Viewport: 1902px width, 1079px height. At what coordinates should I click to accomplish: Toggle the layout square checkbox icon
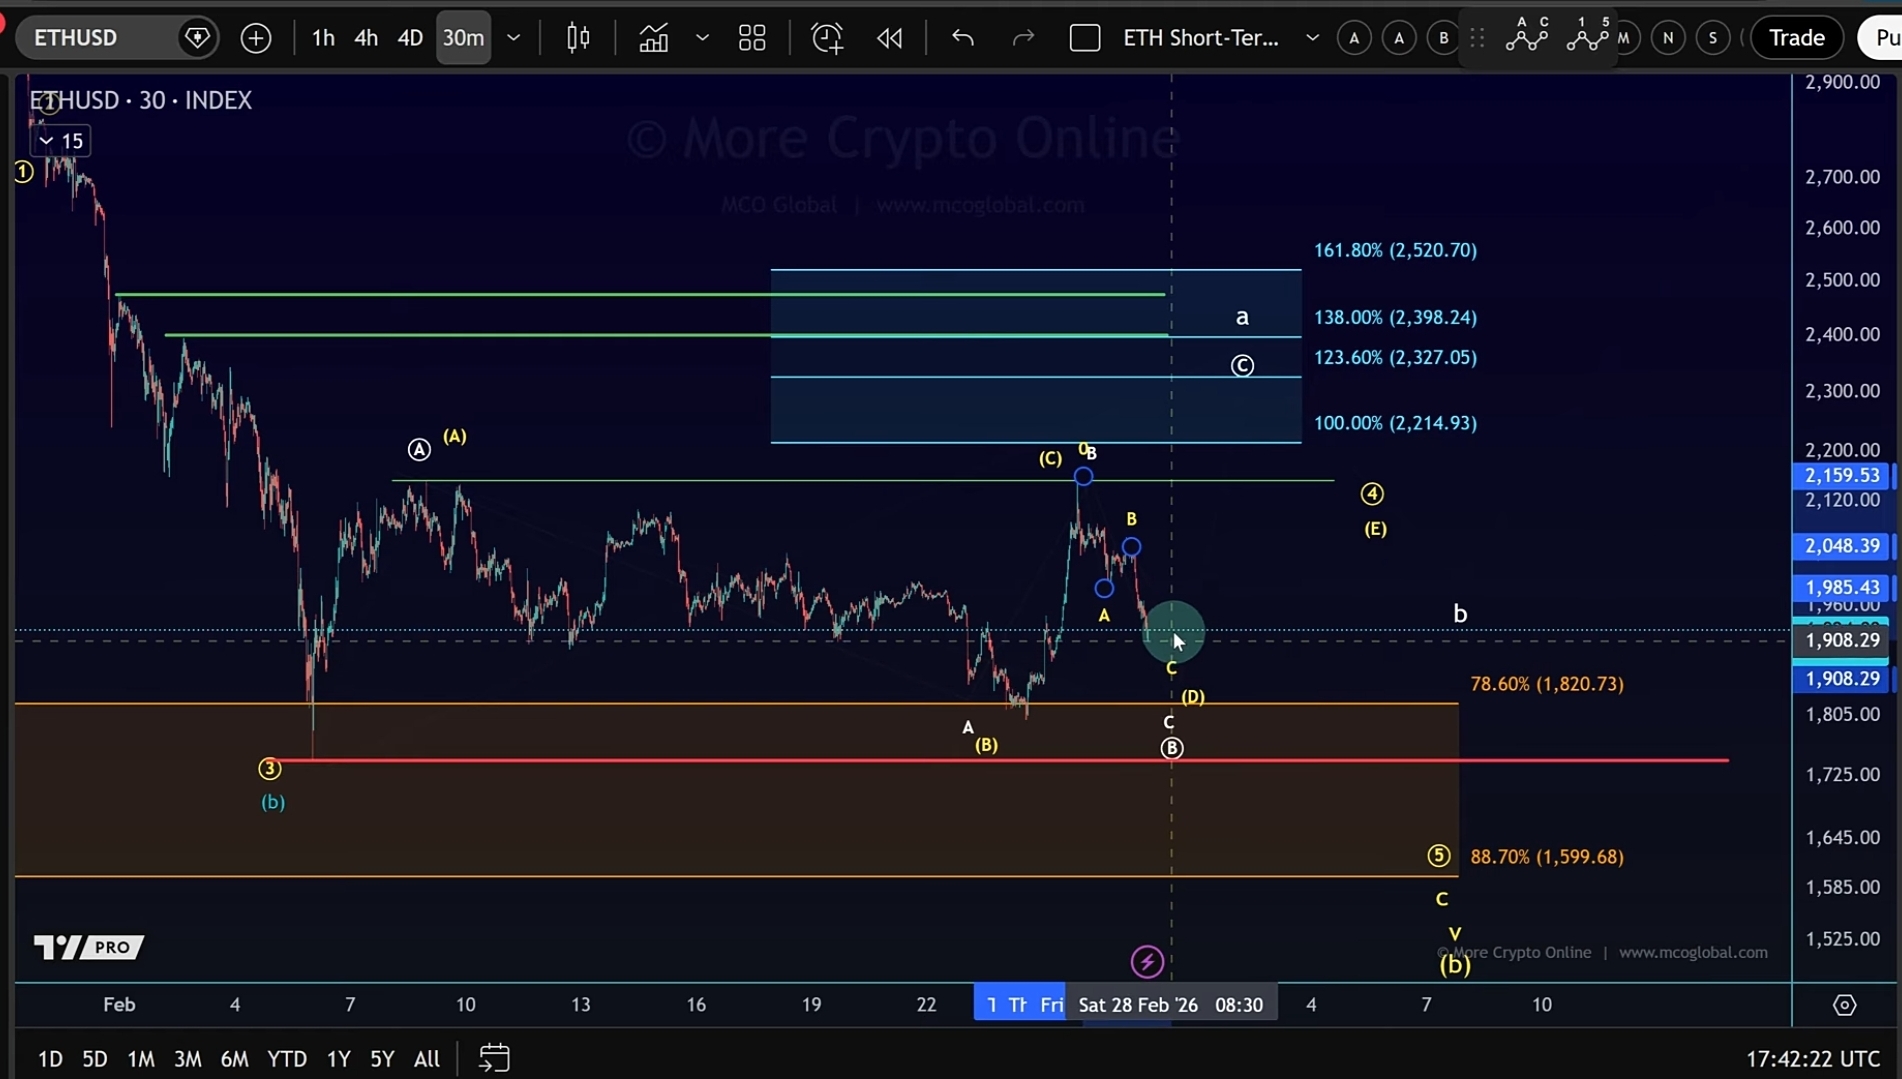(1085, 38)
